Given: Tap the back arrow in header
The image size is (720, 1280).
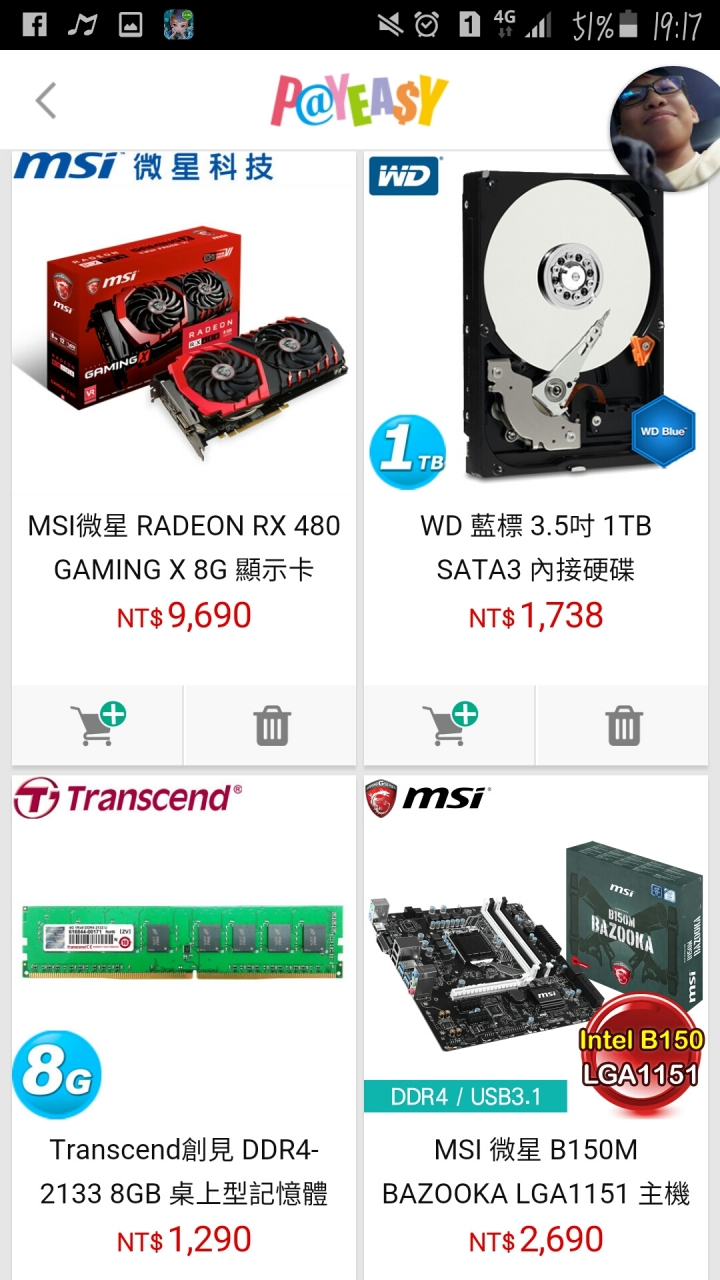Looking at the screenshot, I should click(x=45, y=101).
